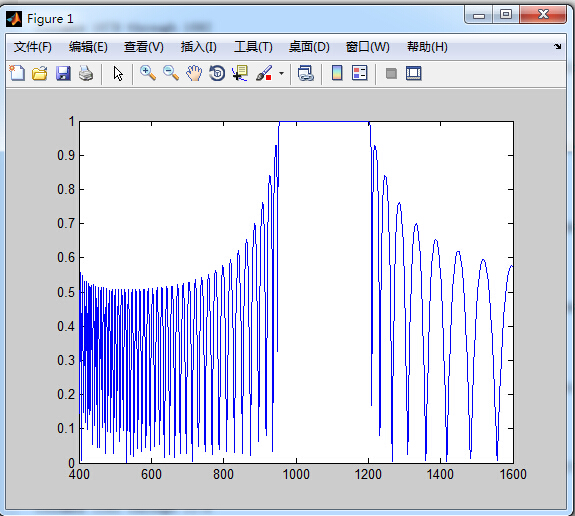Screen dimensions: 575x516
Task: Activate the Zoom Out magnifier tool
Action: pos(171,73)
